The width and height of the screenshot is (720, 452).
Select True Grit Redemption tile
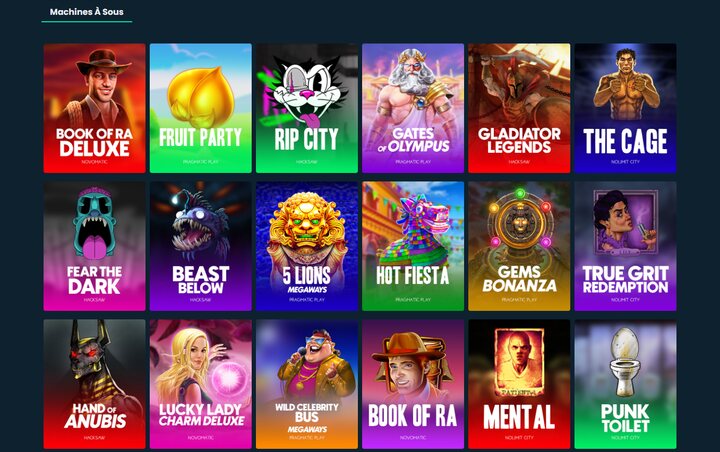625,246
